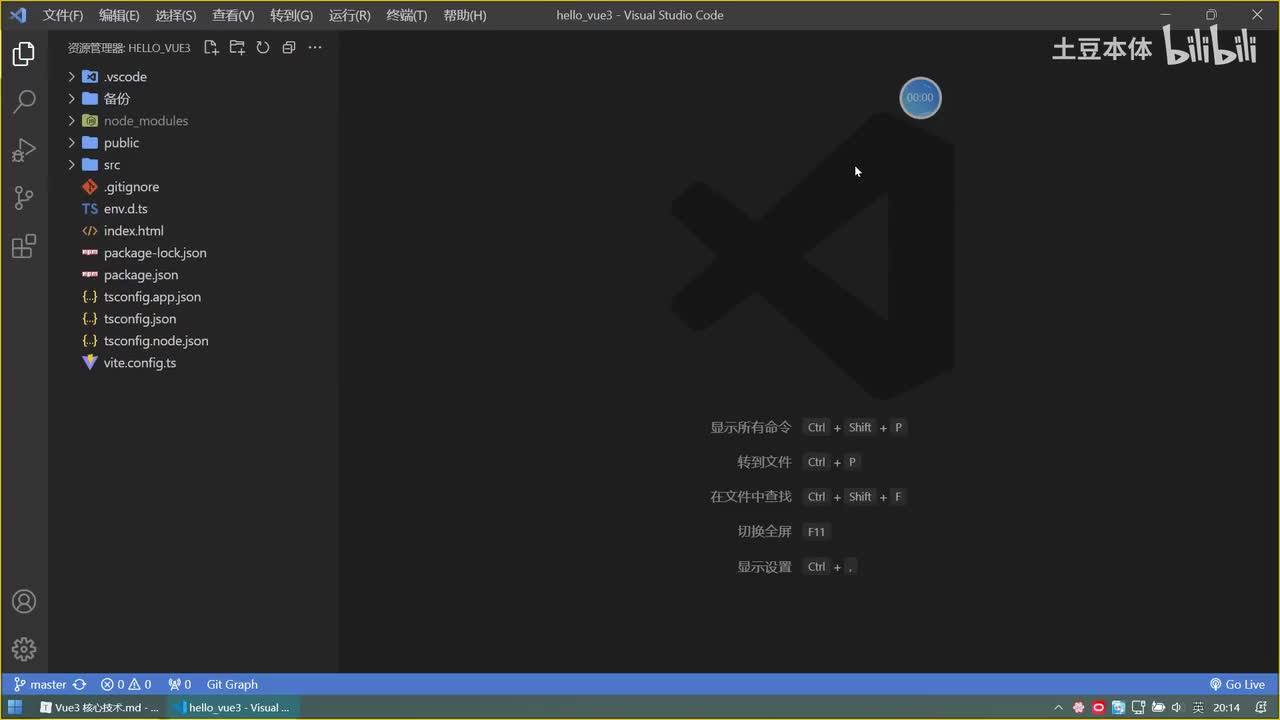Click Go Live in the status bar

click(1237, 685)
